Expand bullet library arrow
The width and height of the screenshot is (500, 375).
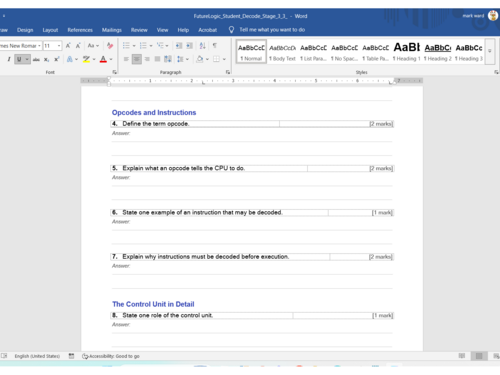click(x=134, y=46)
